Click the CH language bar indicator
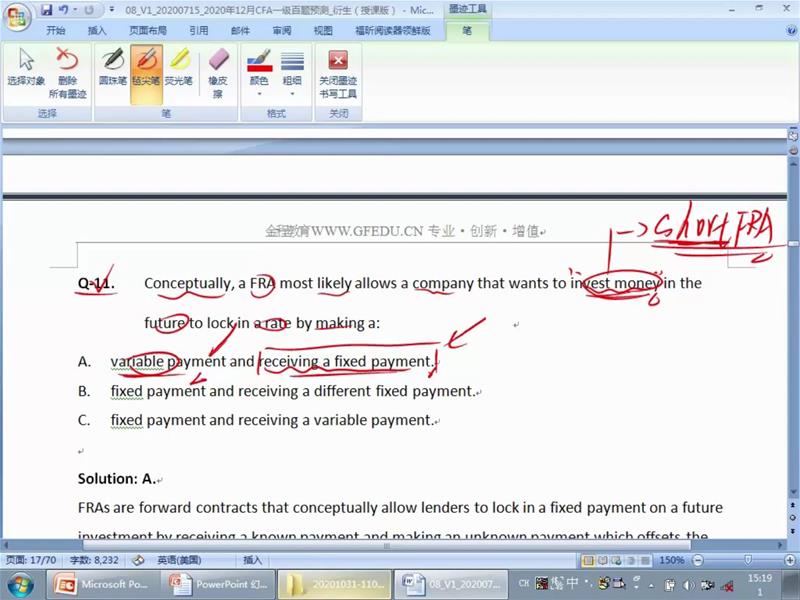 (524, 583)
